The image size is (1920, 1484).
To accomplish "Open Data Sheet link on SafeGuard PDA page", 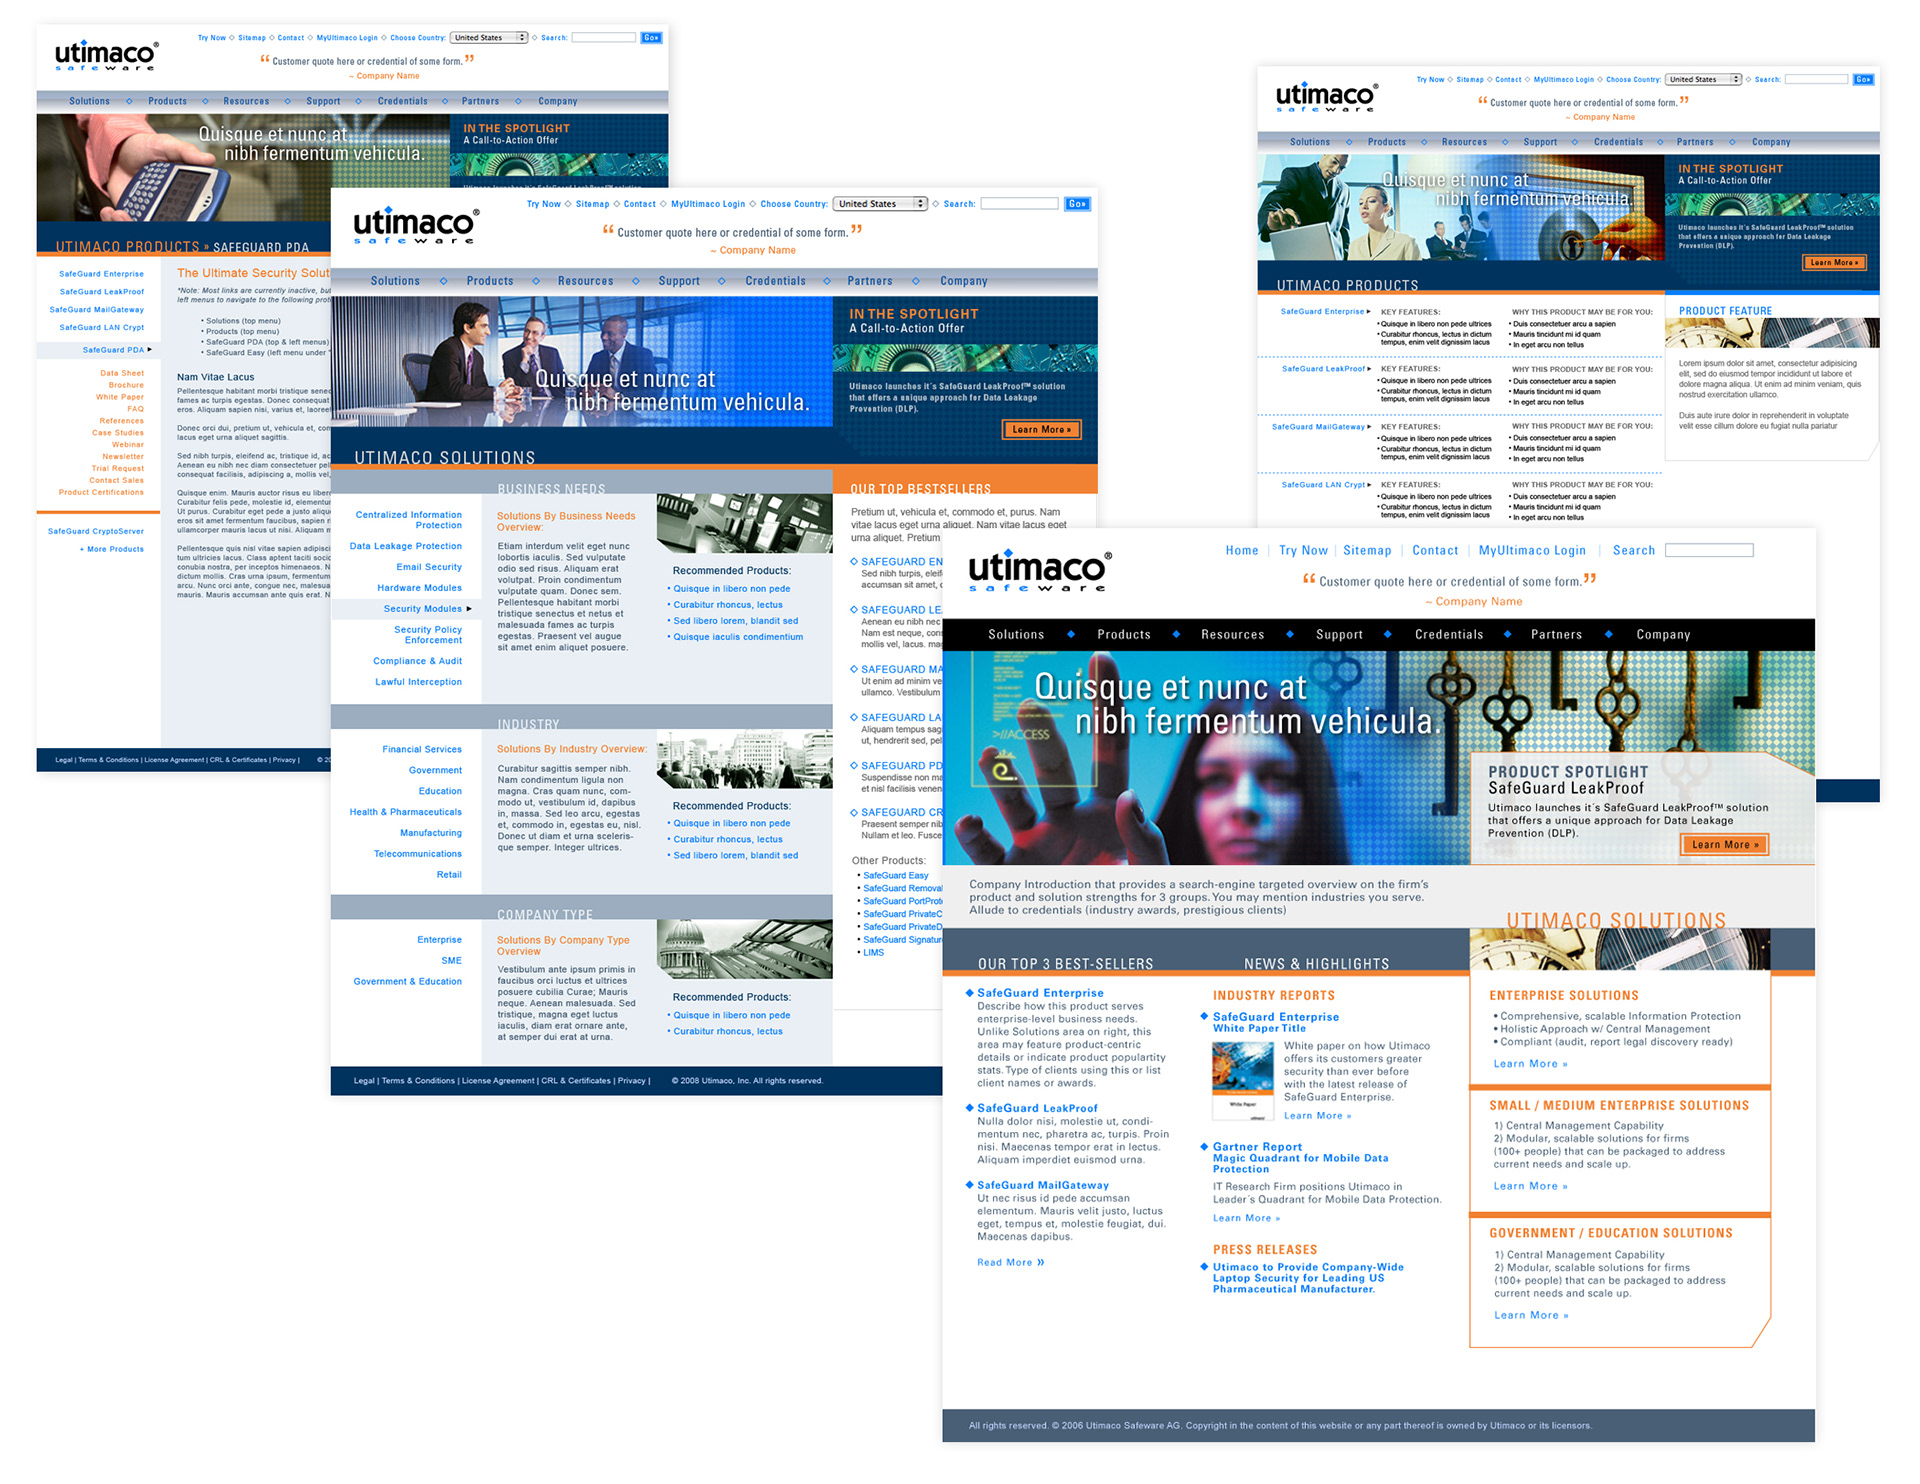I will pos(122,373).
